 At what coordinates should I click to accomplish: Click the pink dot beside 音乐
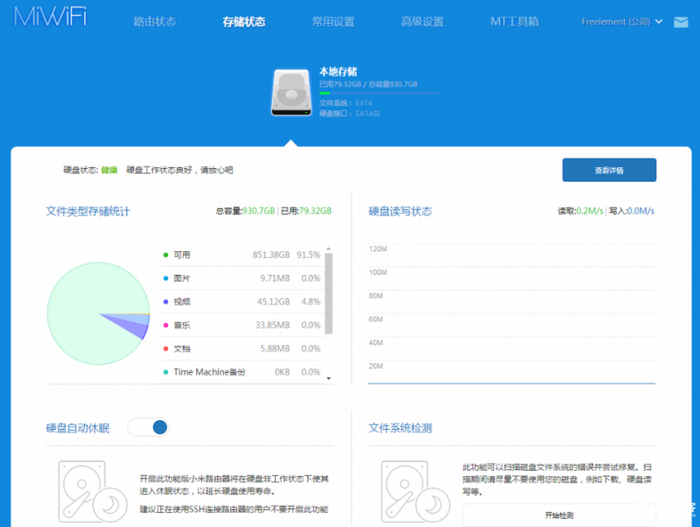click(x=165, y=325)
